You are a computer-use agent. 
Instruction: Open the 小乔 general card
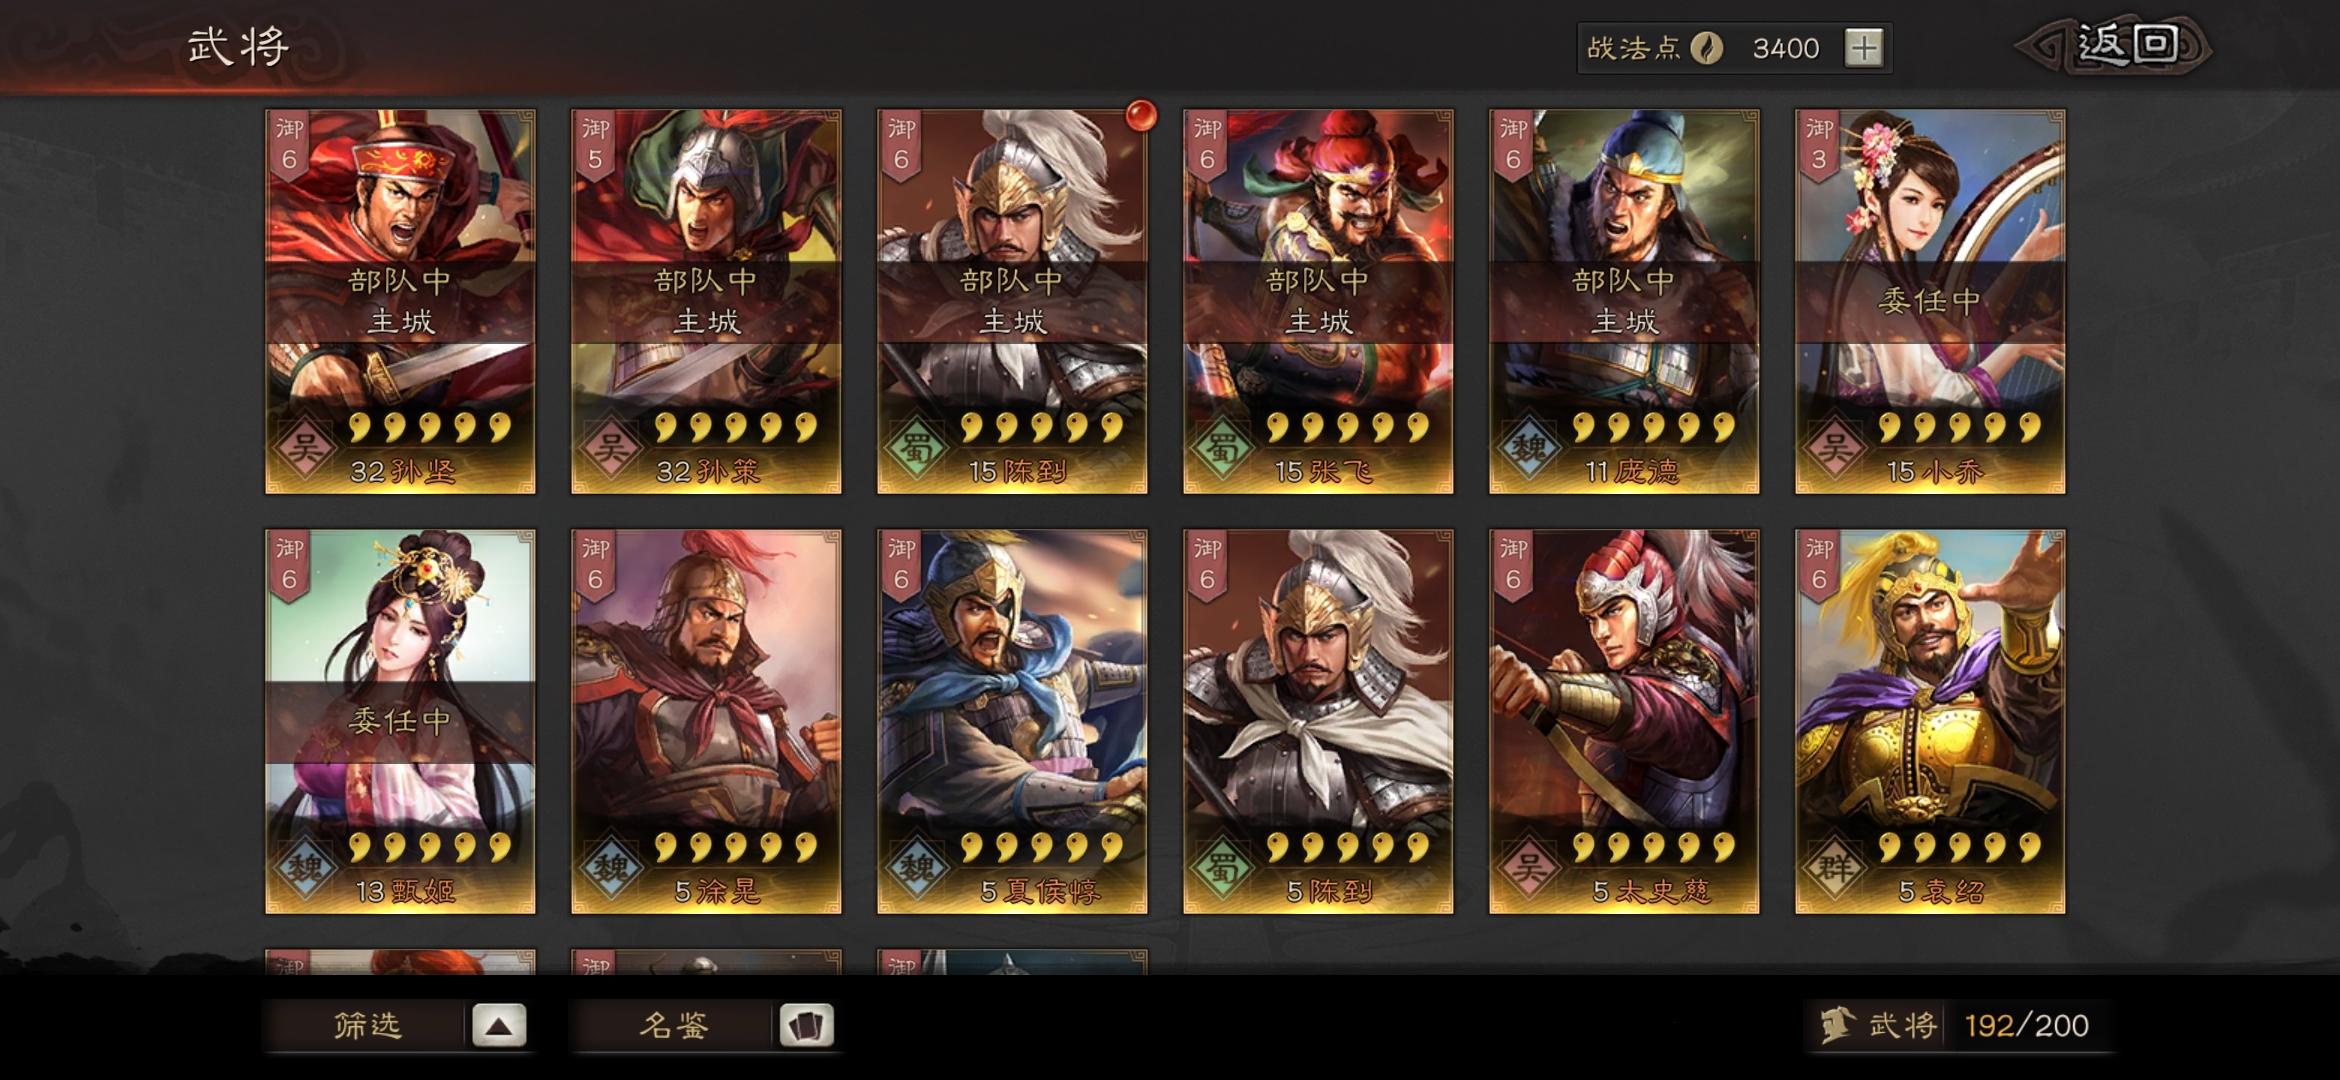tap(1930, 302)
